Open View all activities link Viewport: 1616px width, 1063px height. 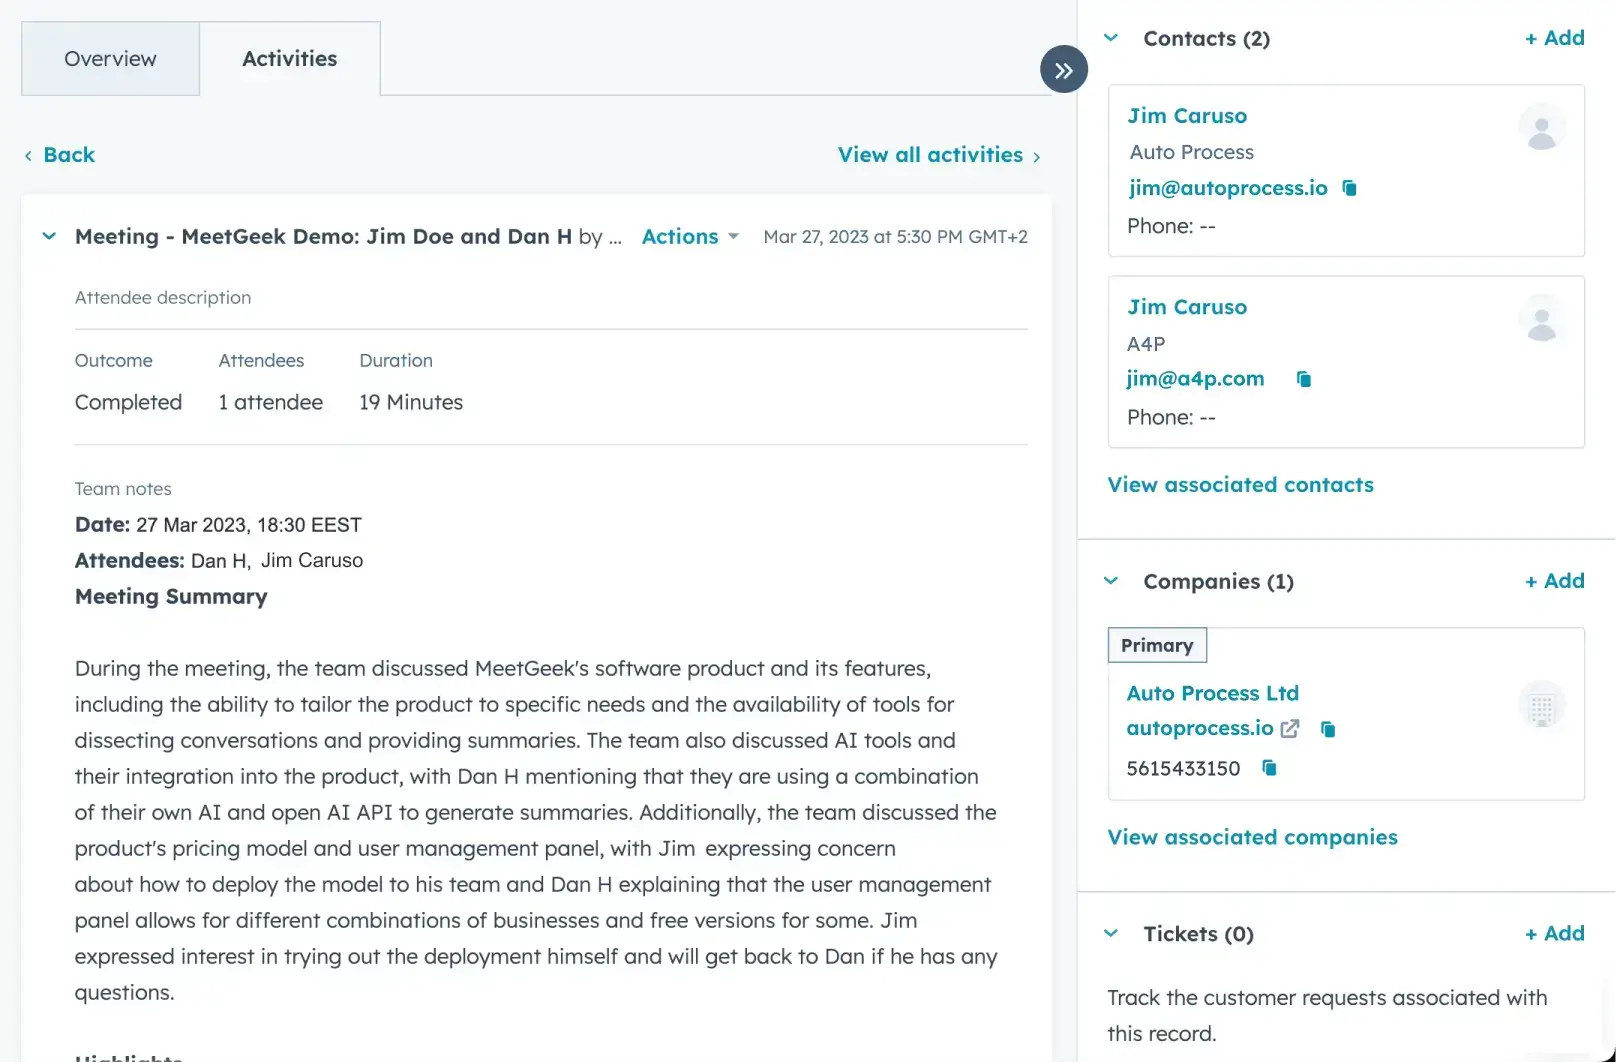(939, 155)
